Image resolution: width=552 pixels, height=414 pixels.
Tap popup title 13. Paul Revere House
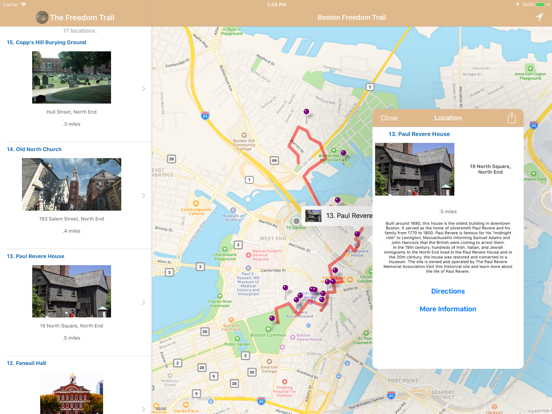419,134
